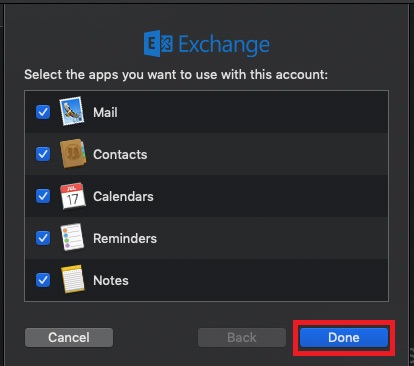This screenshot has width=414, height=366.
Task: Uncheck the Contacts checkbox
Action: (43, 154)
